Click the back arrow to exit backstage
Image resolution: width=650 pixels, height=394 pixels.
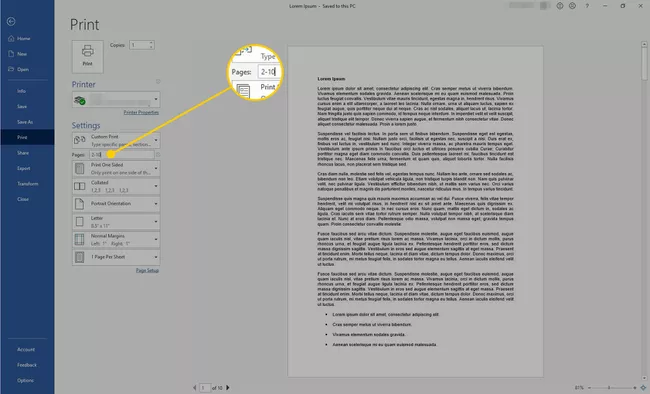click(x=11, y=22)
